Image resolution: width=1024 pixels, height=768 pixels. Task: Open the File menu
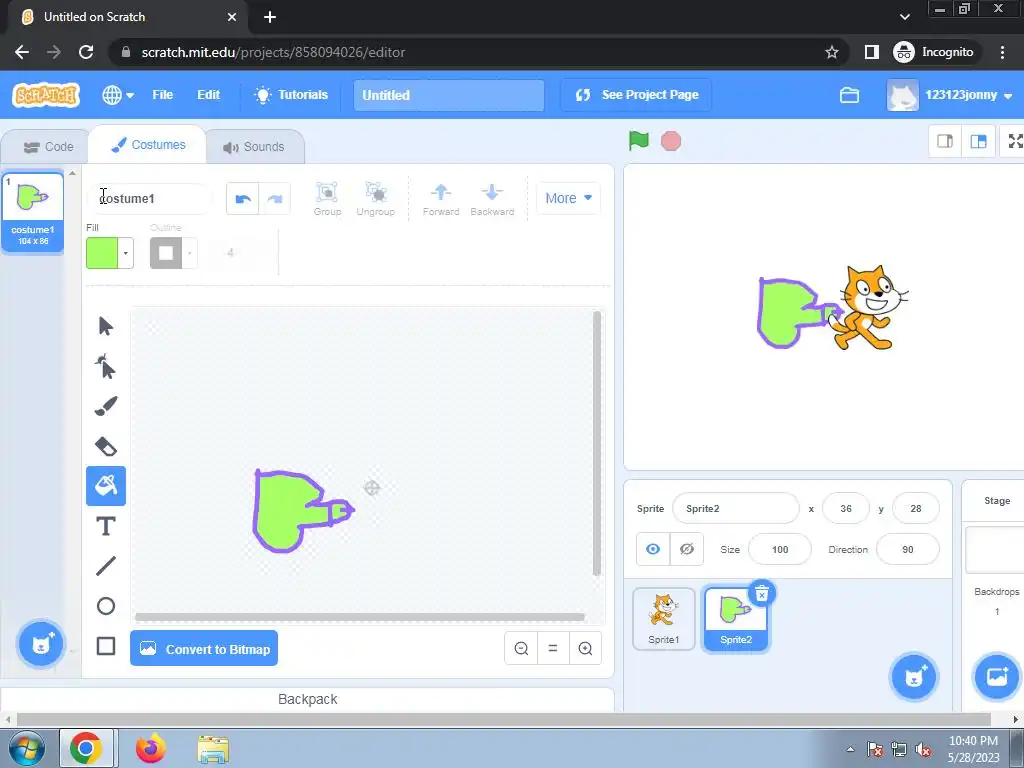[163, 95]
